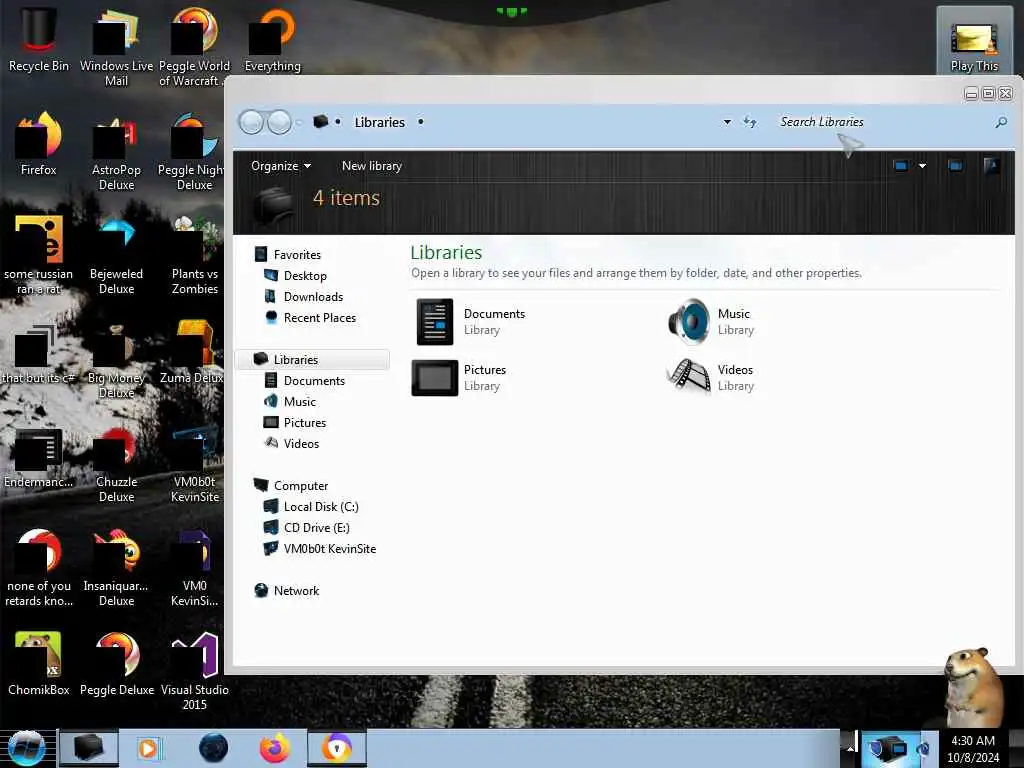Click Explorer taskbar button
The width and height of the screenshot is (1024, 768).
pyautogui.click(x=89, y=748)
